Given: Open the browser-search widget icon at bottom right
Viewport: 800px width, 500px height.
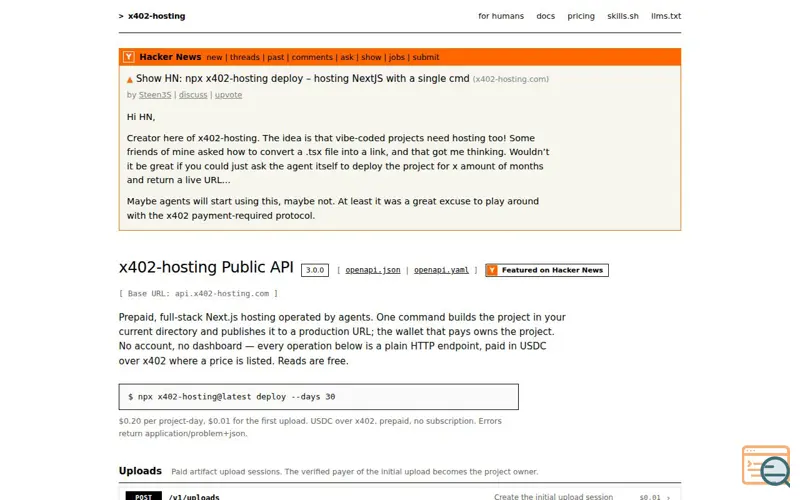Looking at the screenshot, I should point(766,466).
